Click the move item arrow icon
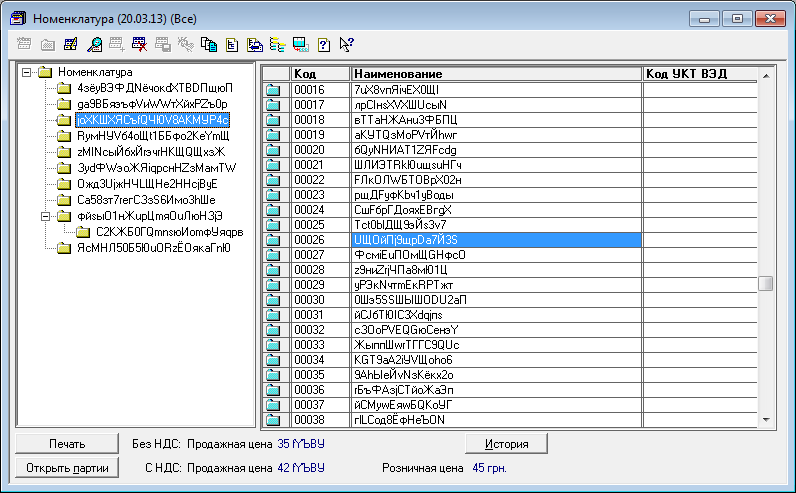 (255, 45)
